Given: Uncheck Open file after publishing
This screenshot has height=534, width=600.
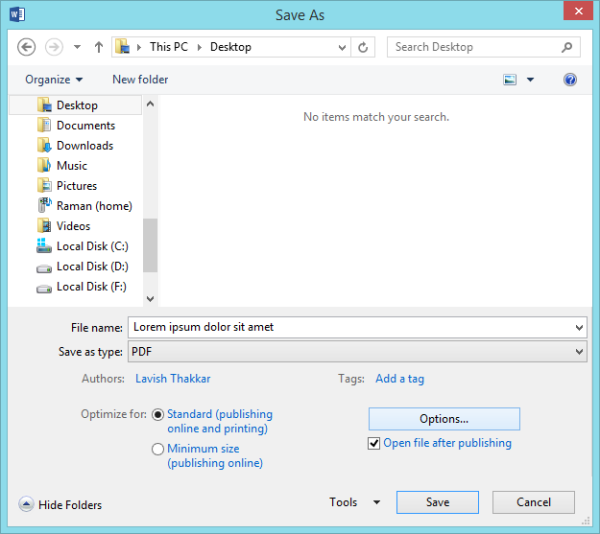Looking at the screenshot, I should pos(374,443).
